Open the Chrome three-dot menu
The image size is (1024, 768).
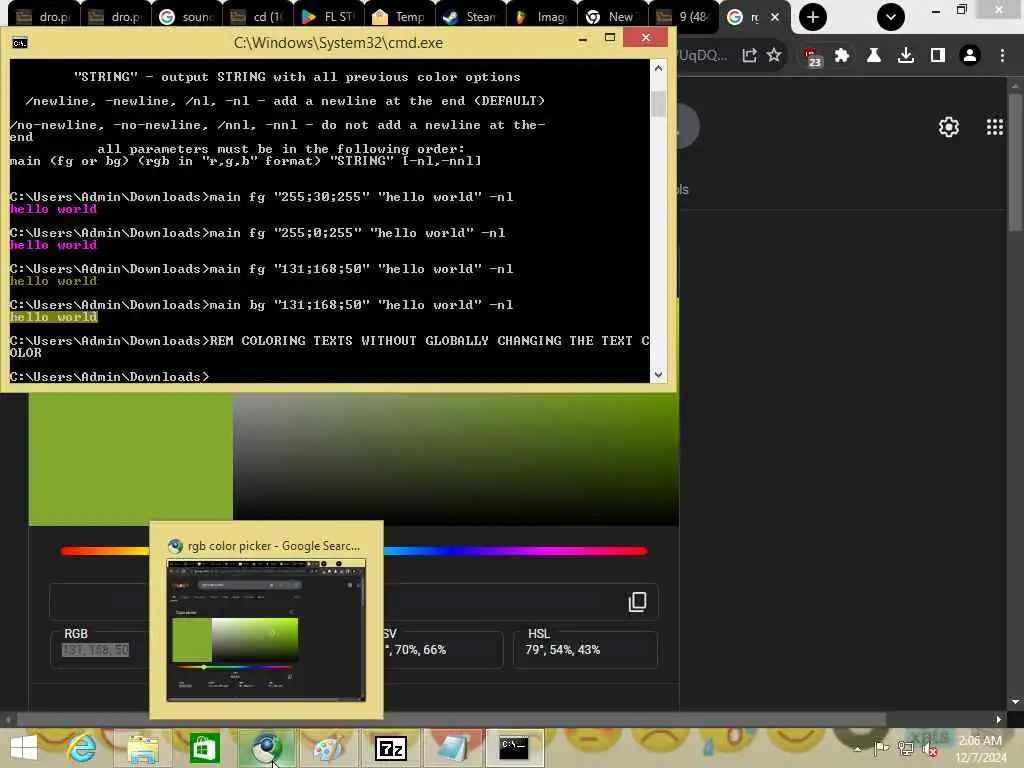point(1002,56)
